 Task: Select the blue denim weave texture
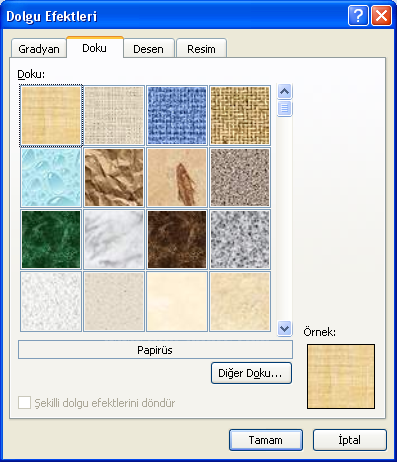[177, 115]
